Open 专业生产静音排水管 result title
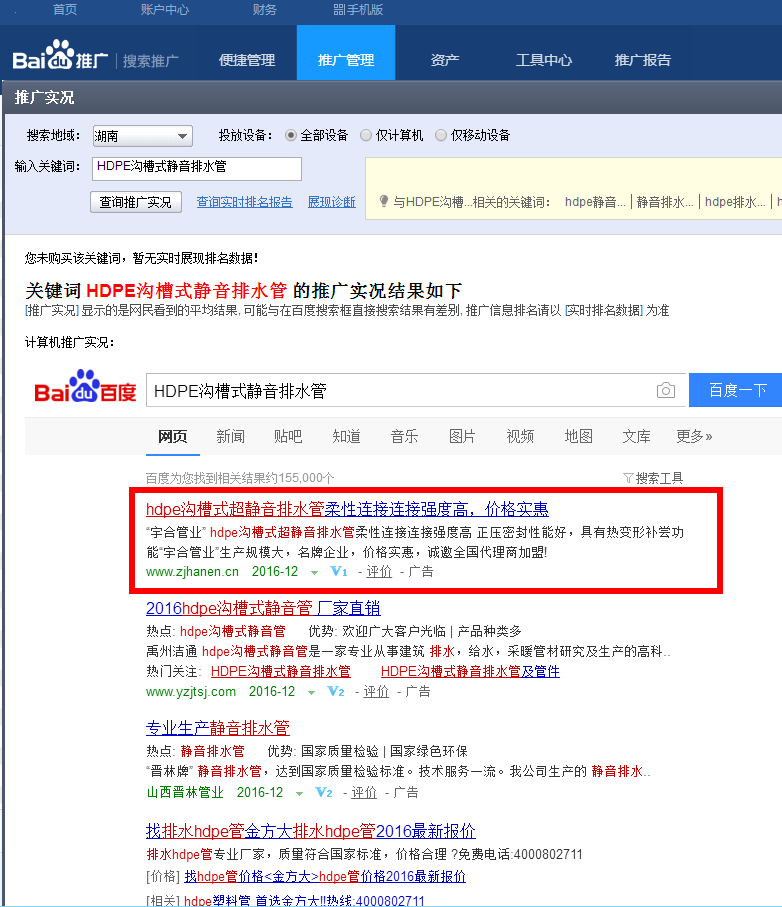 point(217,728)
